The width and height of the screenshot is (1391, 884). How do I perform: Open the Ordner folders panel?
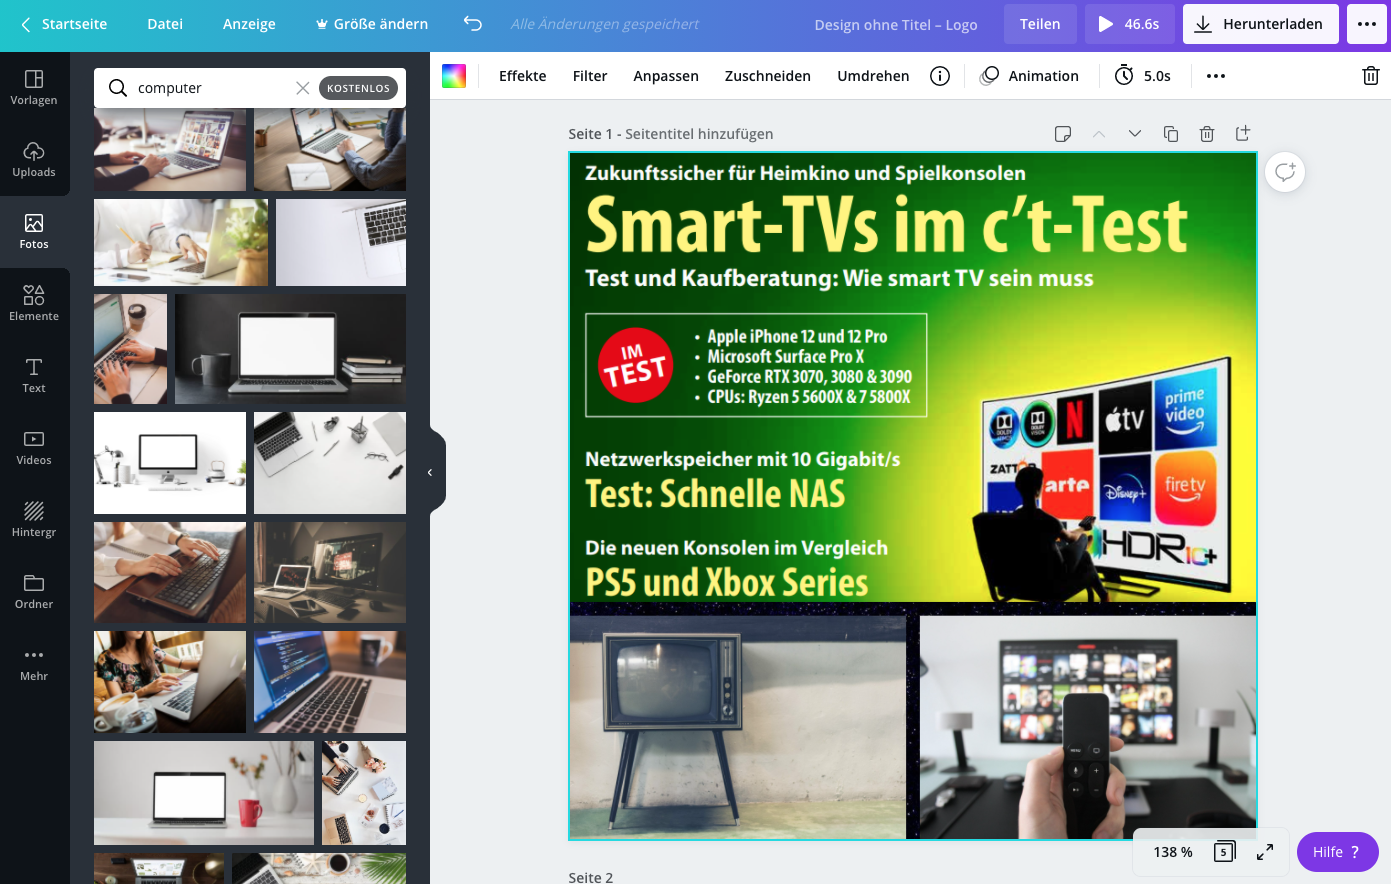click(34, 592)
